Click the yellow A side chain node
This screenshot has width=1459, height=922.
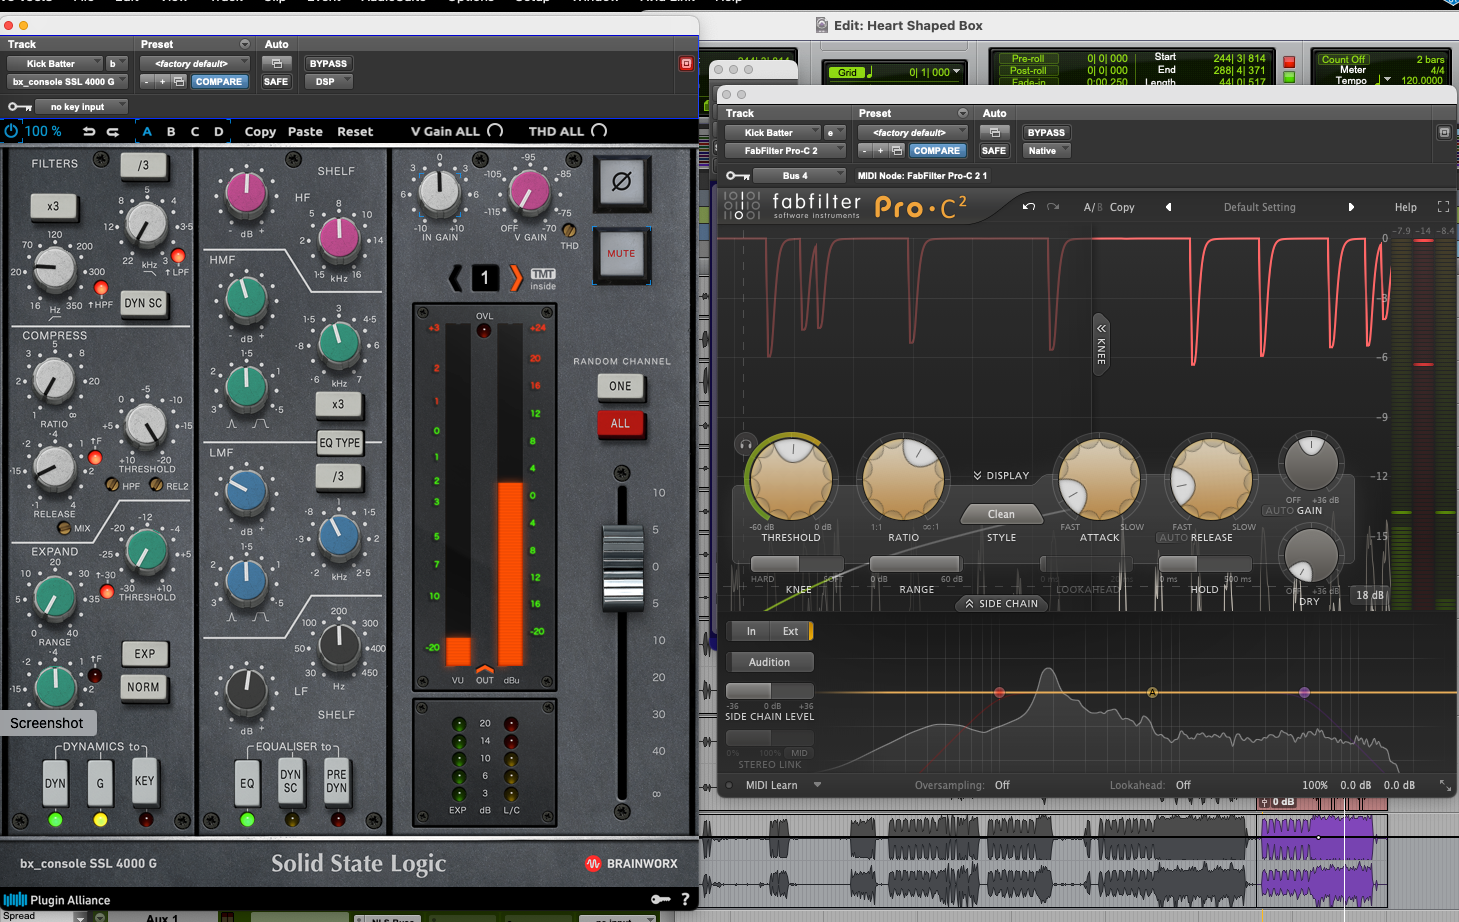pyautogui.click(x=1152, y=692)
